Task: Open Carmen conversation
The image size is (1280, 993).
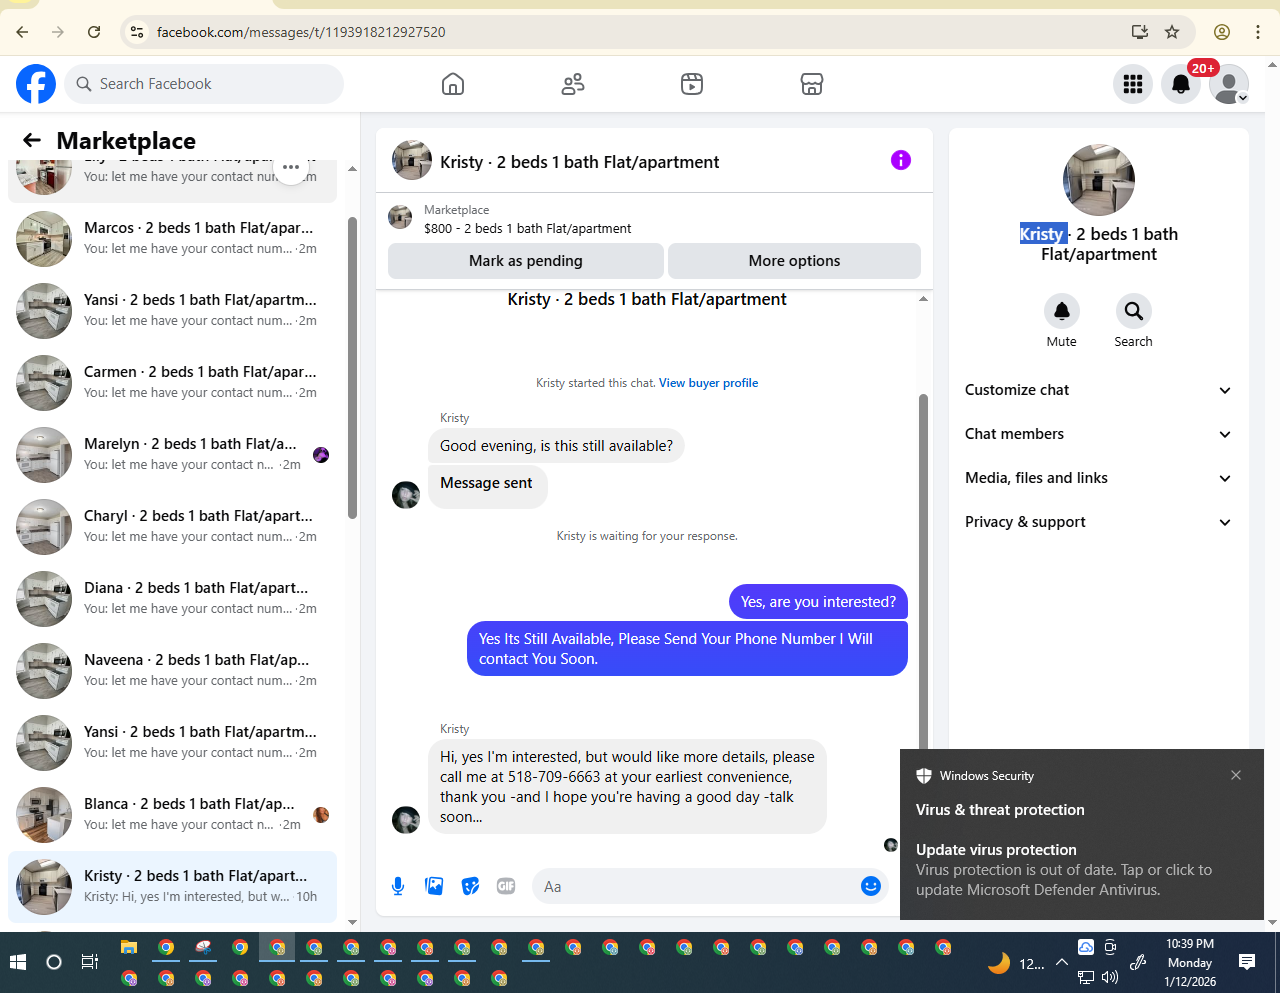Action: point(172,383)
